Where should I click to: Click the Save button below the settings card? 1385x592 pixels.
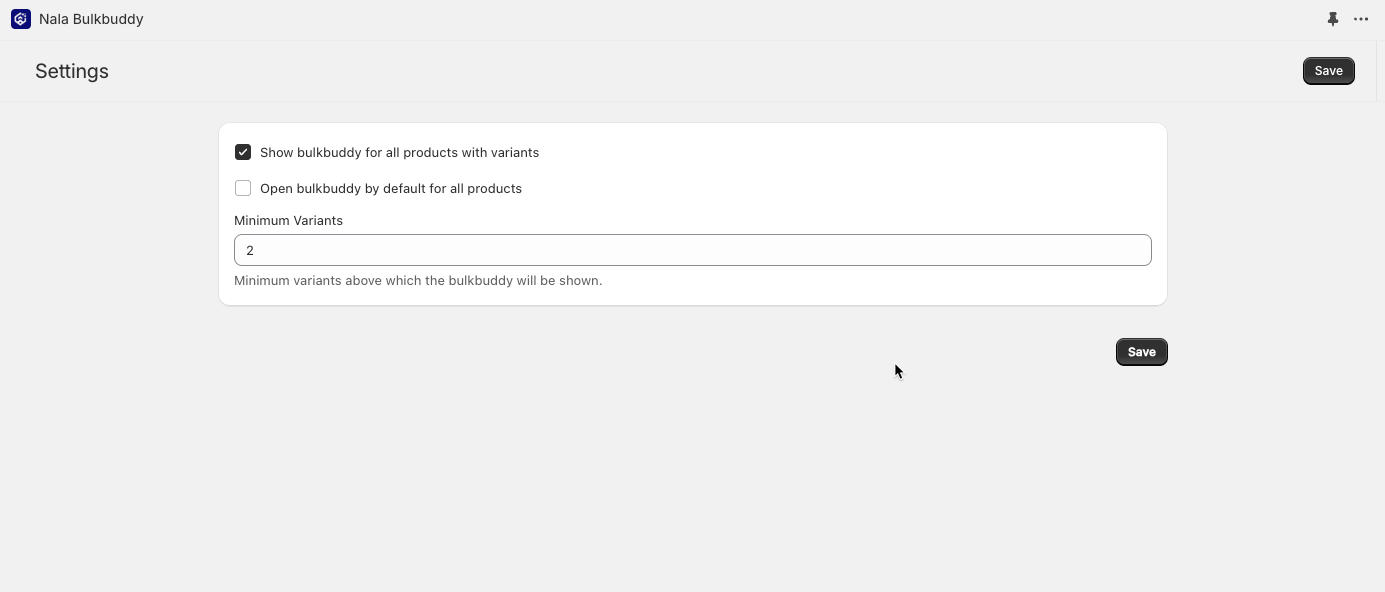coord(1141,352)
